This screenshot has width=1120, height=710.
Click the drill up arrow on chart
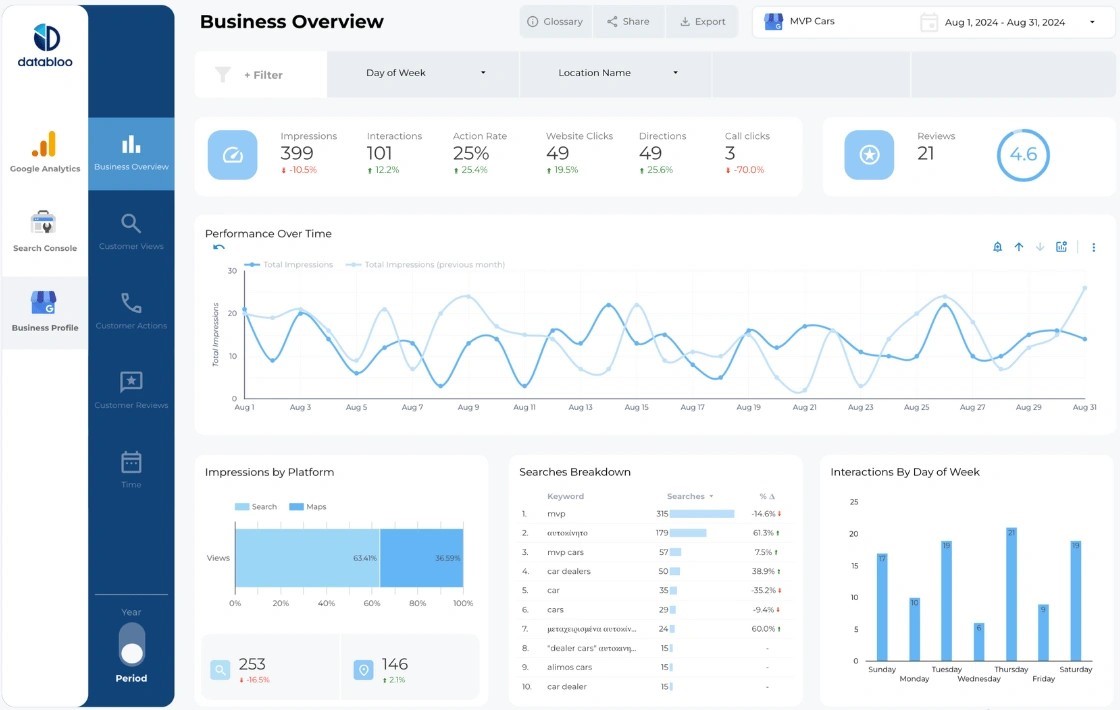[1018, 247]
